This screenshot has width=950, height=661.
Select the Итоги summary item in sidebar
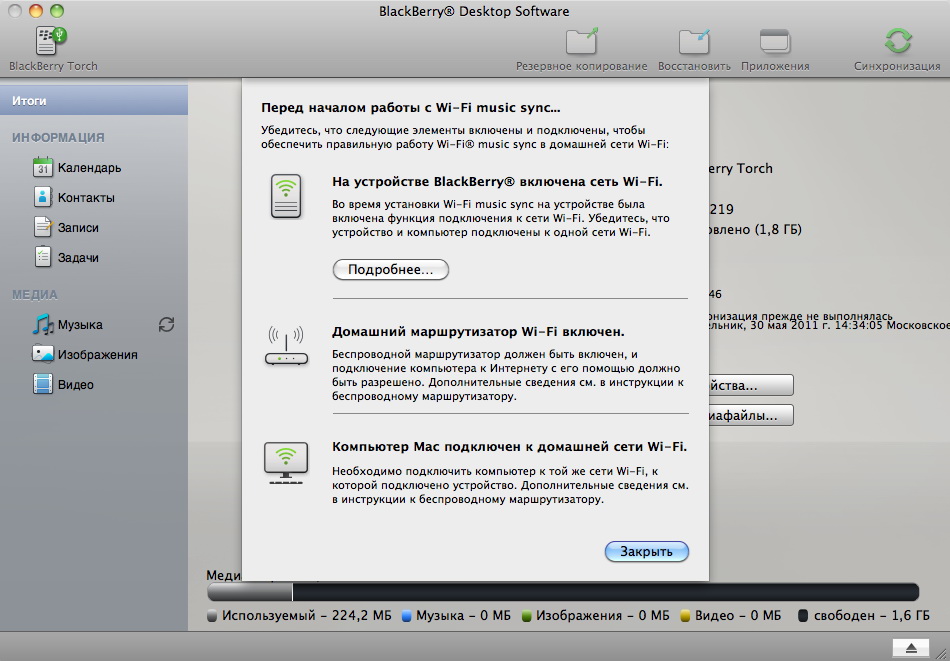[x=94, y=101]
